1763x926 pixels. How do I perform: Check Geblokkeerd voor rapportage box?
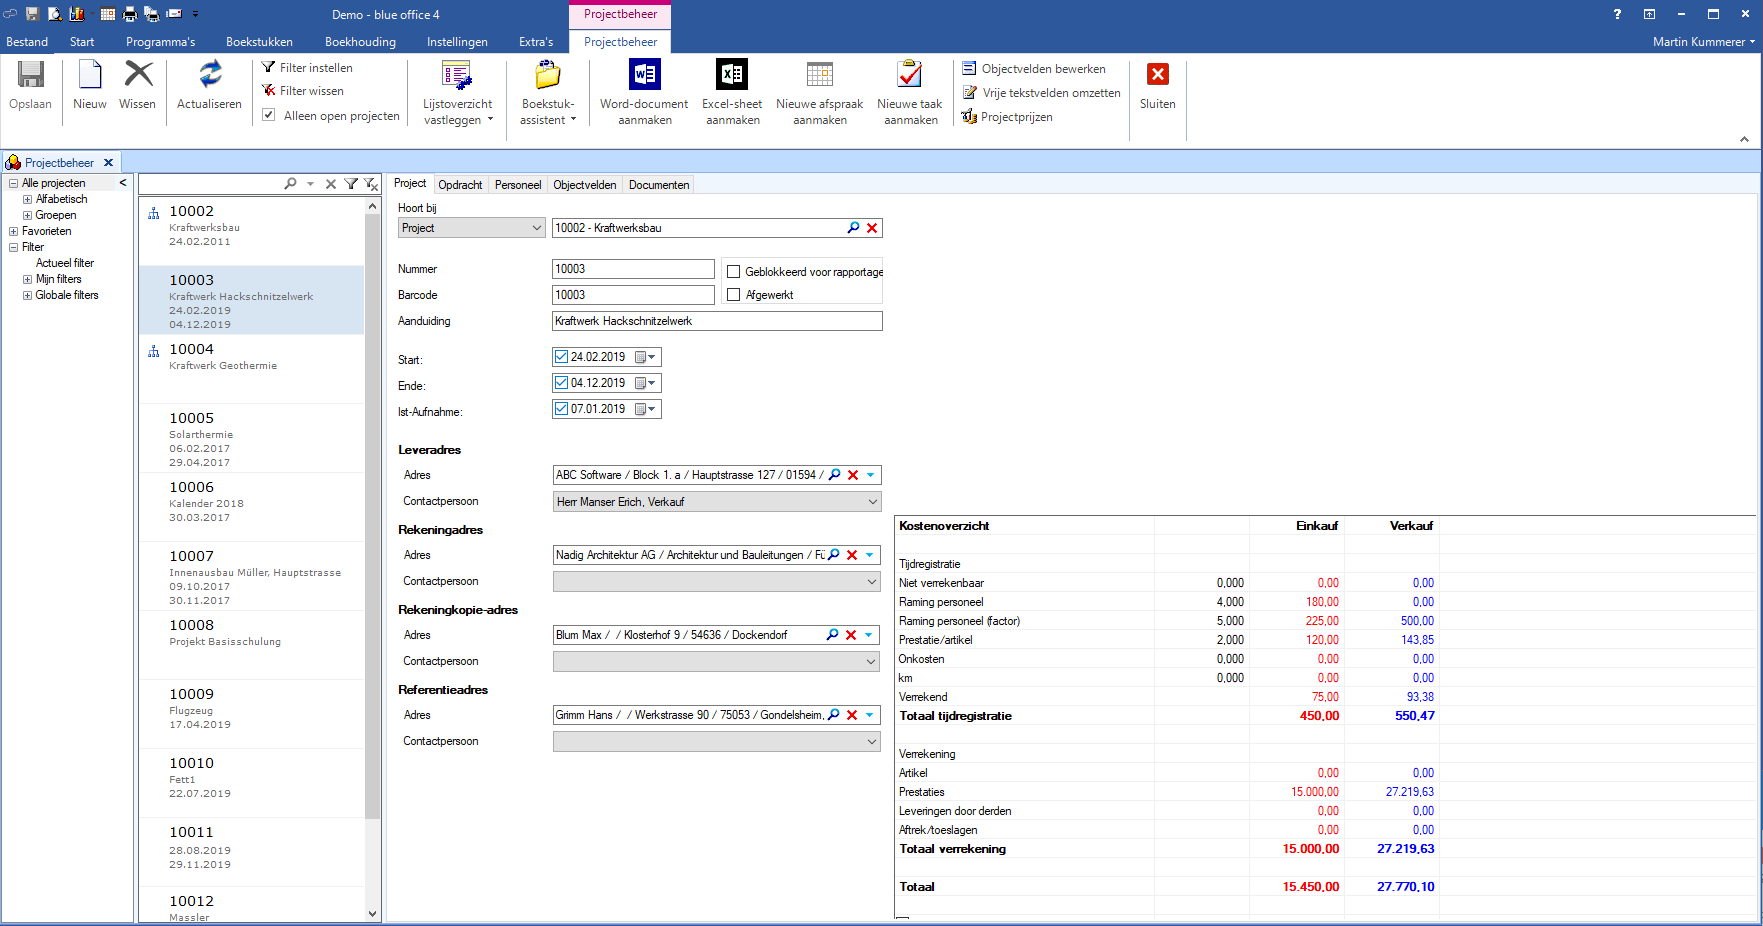point(734,272)
